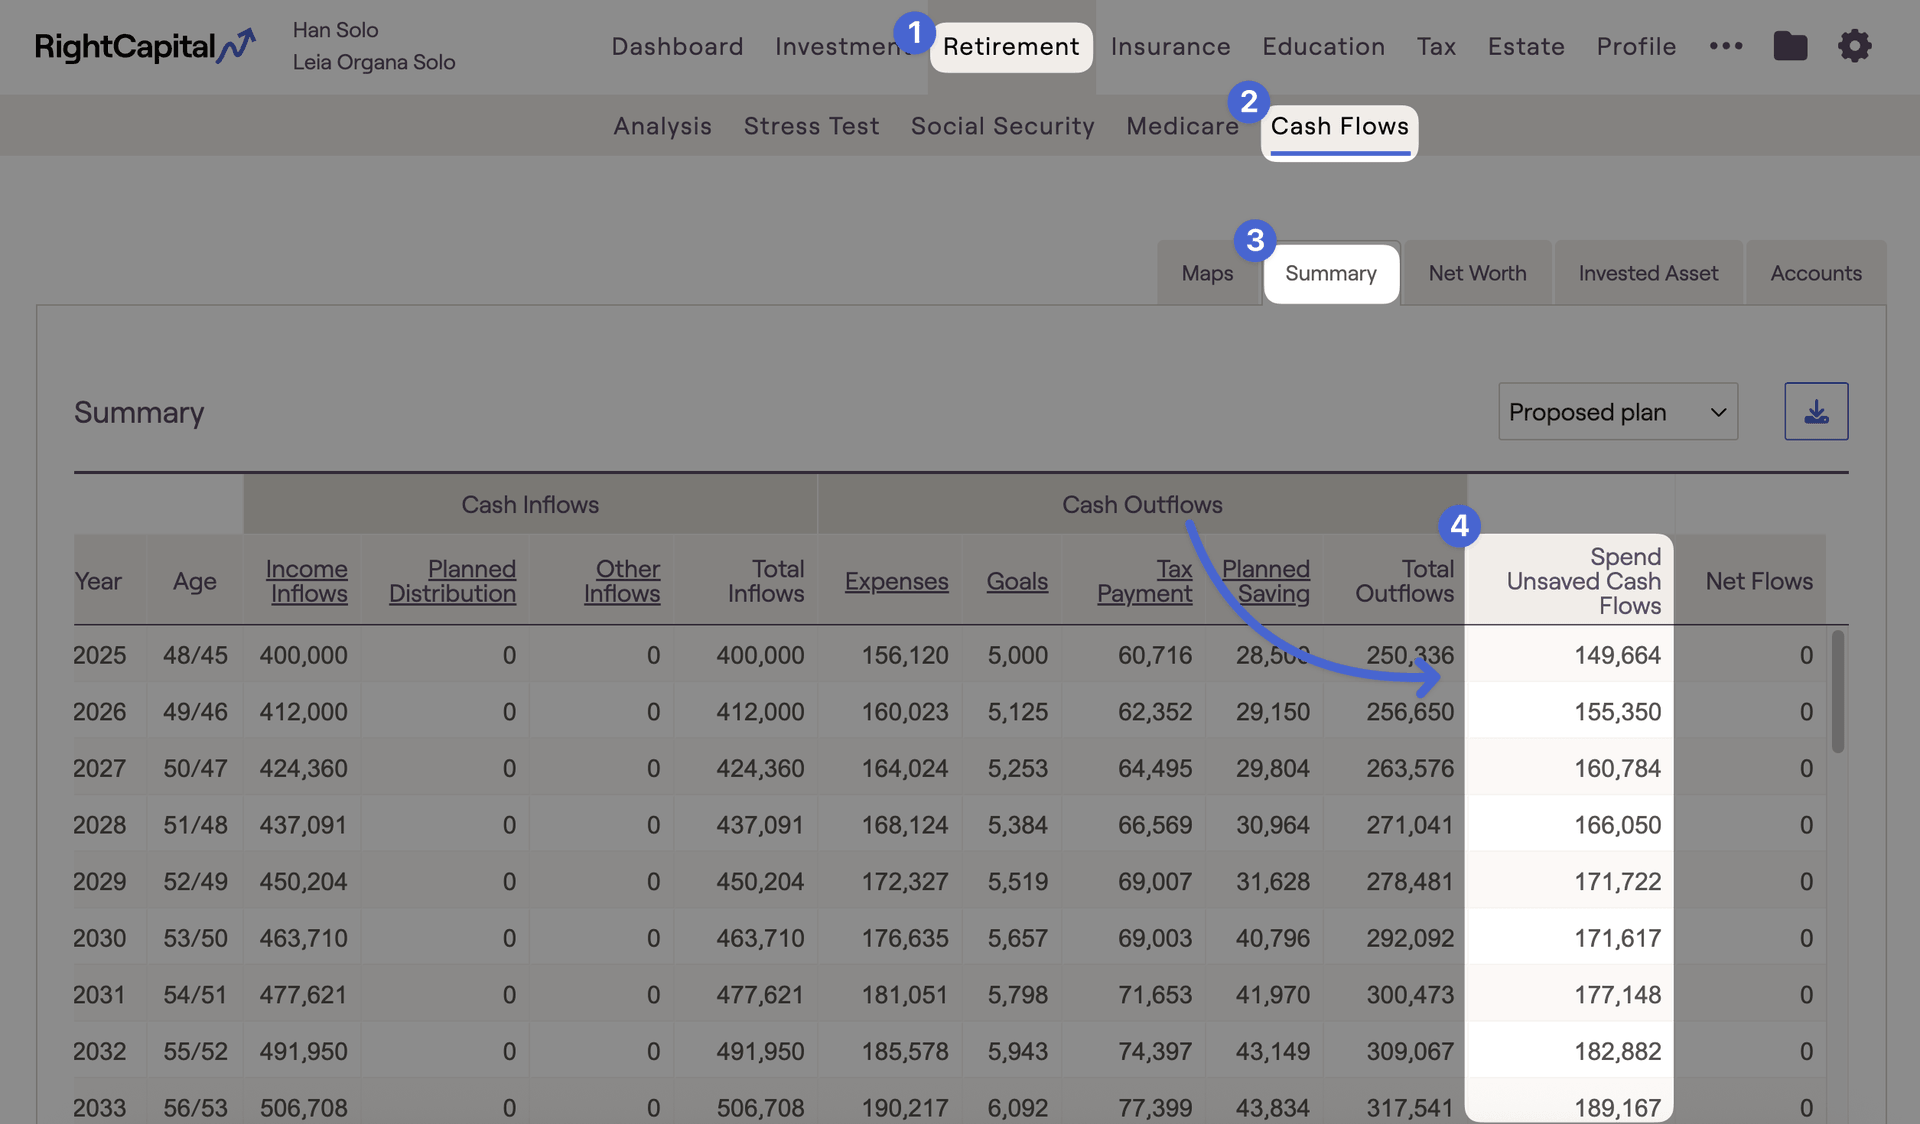Image resolution: width=1920 pixels, height=1124 pixels.
Task: Click the Goals column header link
Action: tap(1017, 581)
